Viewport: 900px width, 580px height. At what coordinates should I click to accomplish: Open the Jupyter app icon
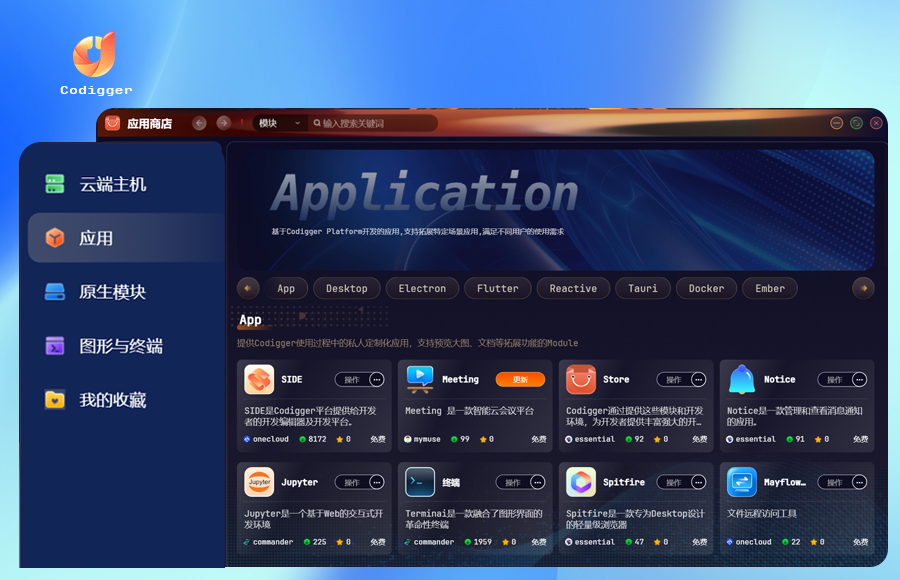pos(259,482)
